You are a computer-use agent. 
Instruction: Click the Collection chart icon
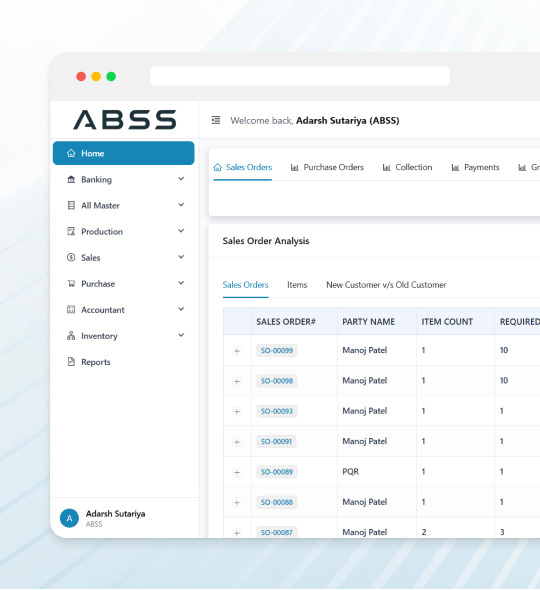click(386, 167)
